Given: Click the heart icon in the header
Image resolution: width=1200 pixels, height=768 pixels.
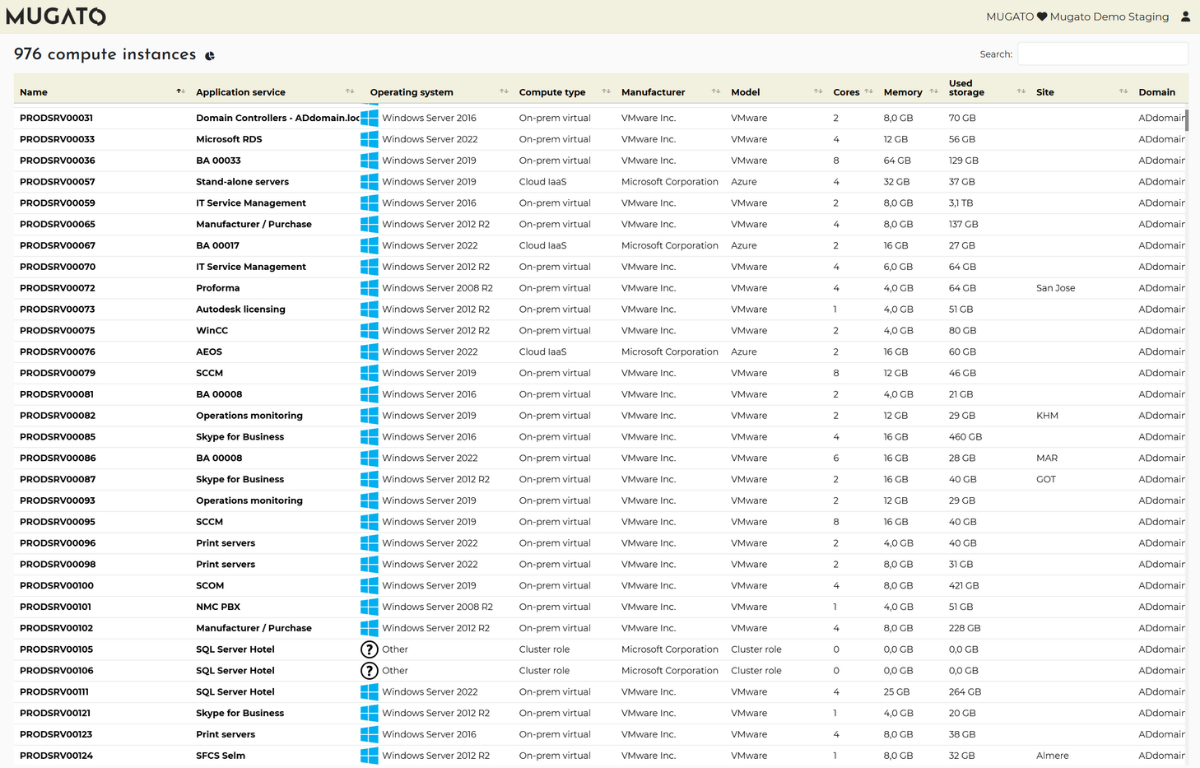Looking at the screenshot, I should pos(1042,17).
